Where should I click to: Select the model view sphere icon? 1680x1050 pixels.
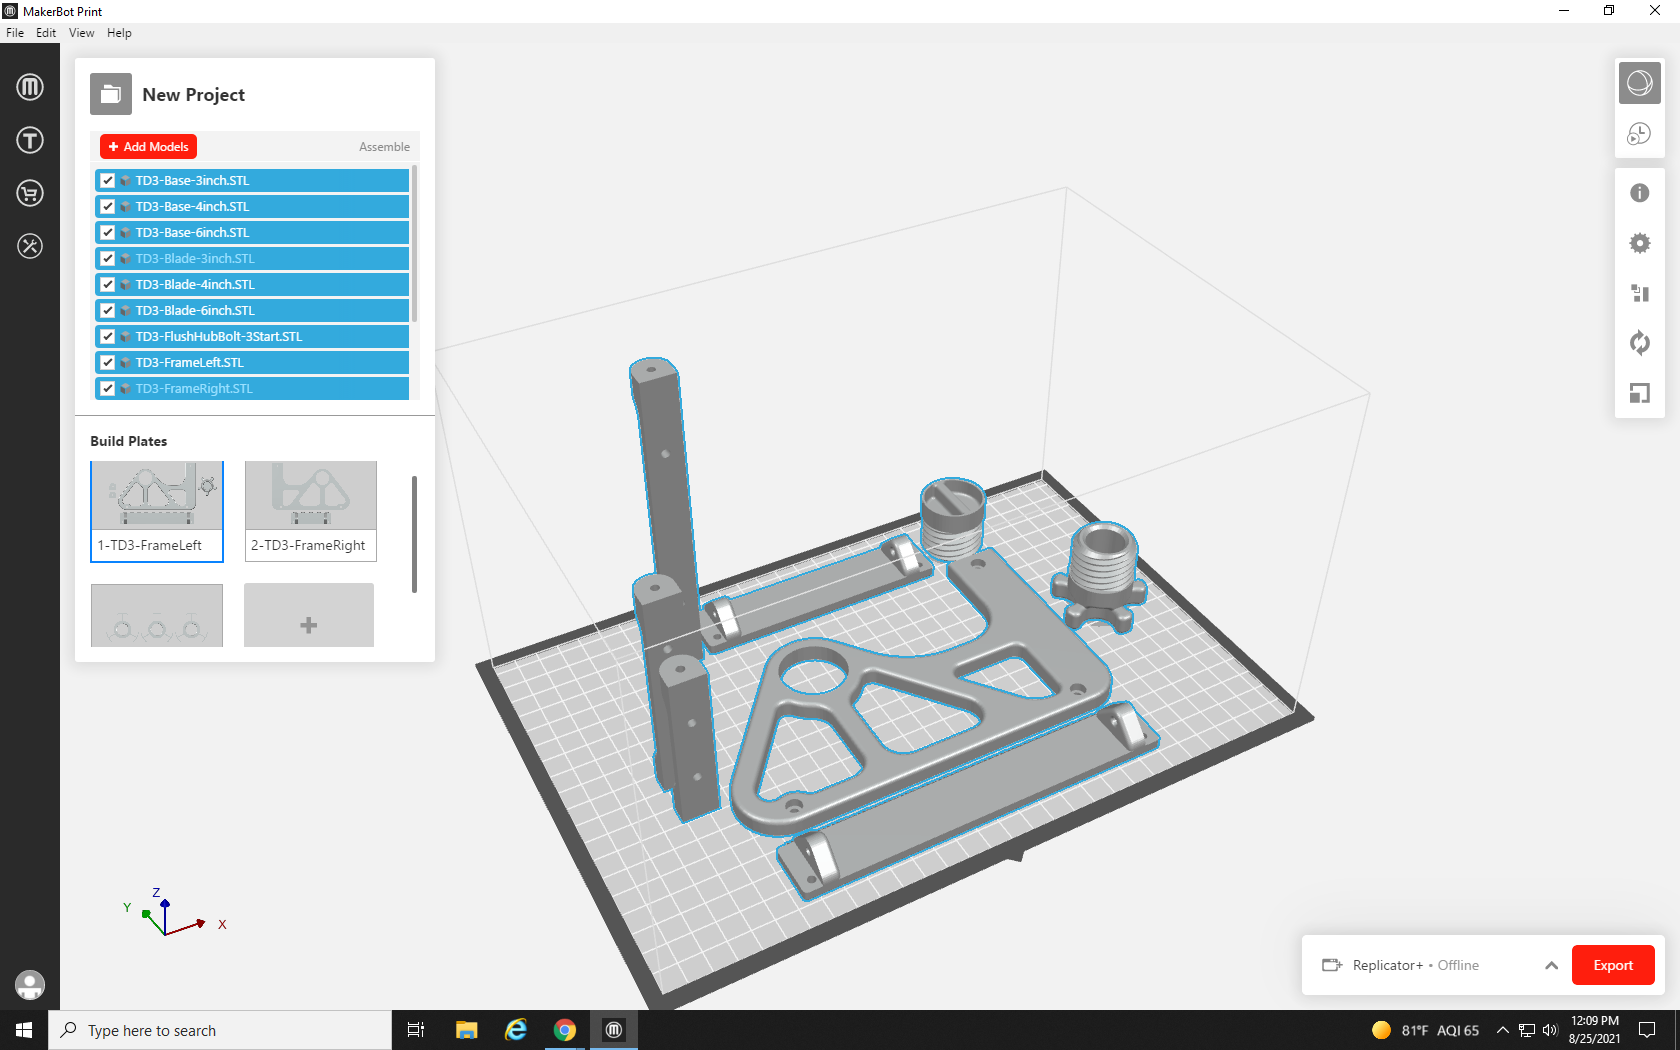coord(1640,83)
